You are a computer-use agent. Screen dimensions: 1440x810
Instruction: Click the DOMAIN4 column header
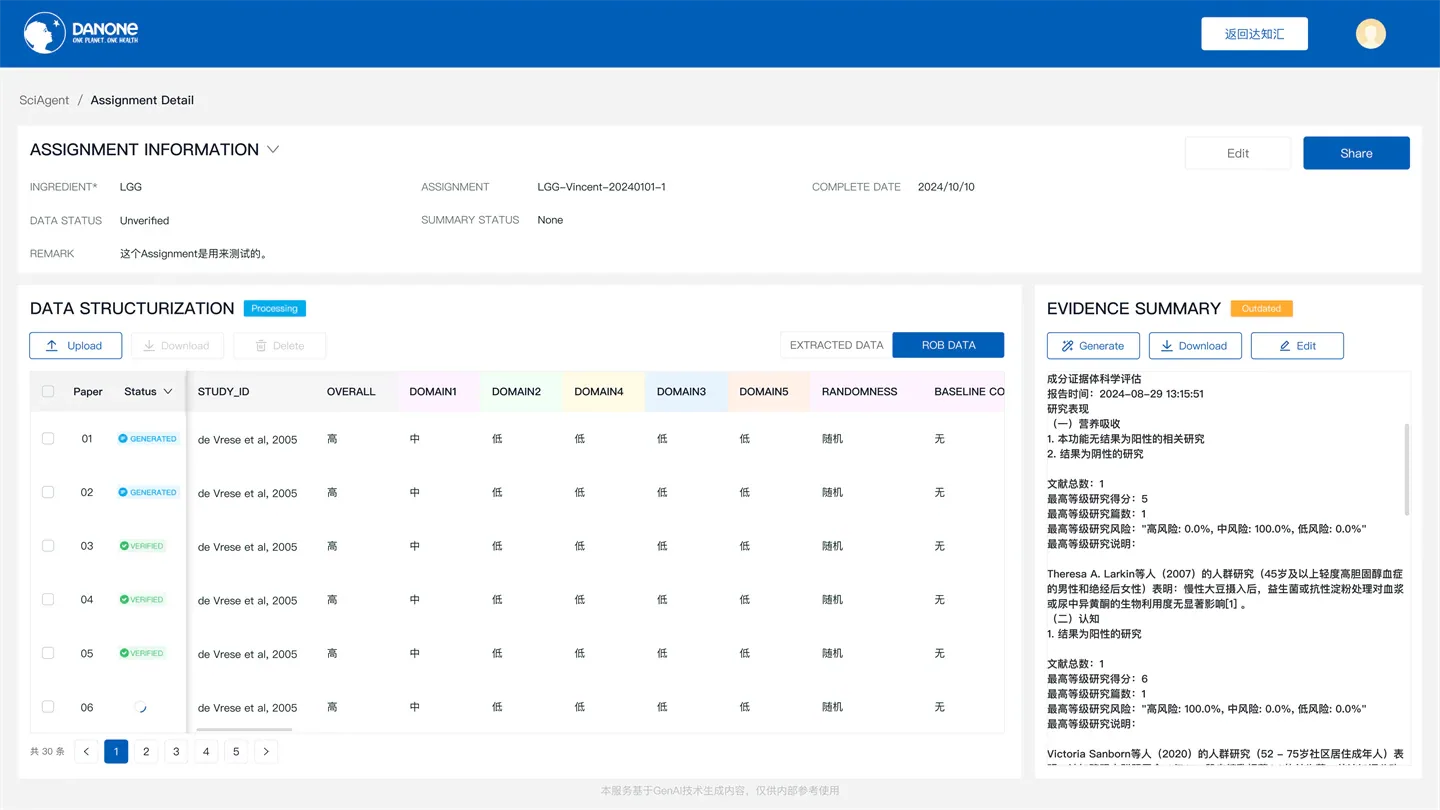(599, 391)
